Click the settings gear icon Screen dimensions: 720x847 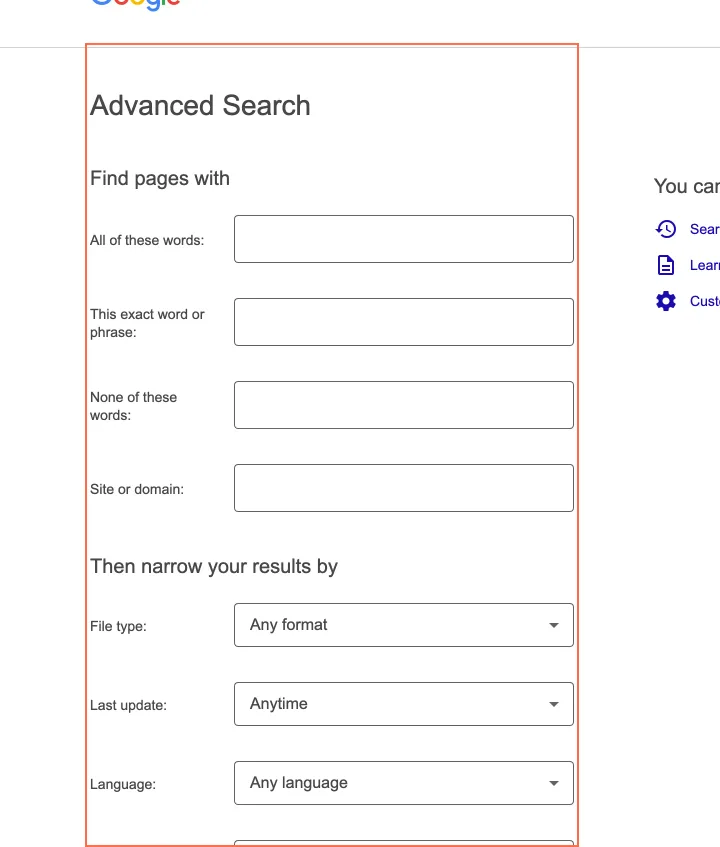pos(665,301)
